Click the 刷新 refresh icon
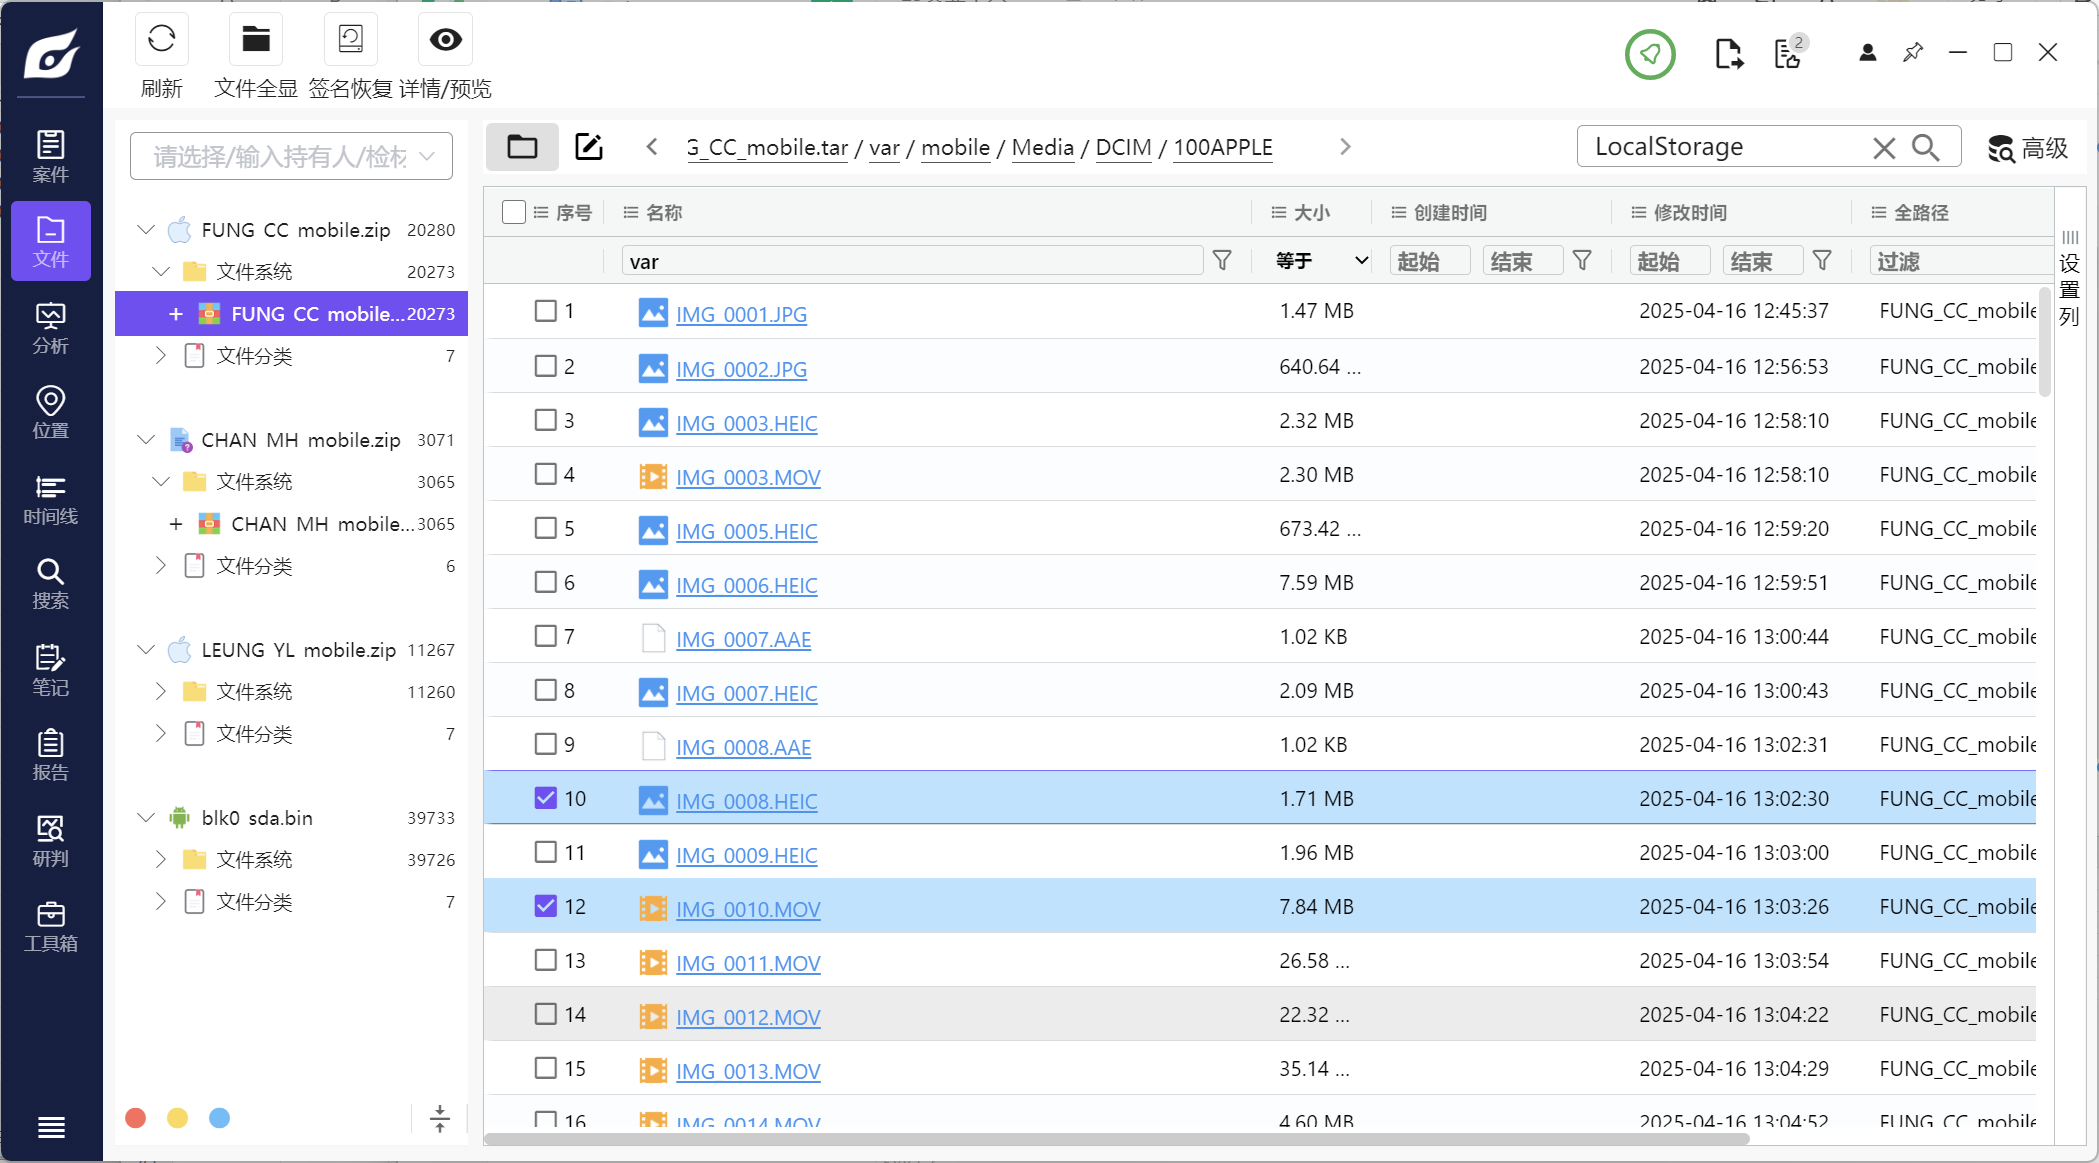 161,40
